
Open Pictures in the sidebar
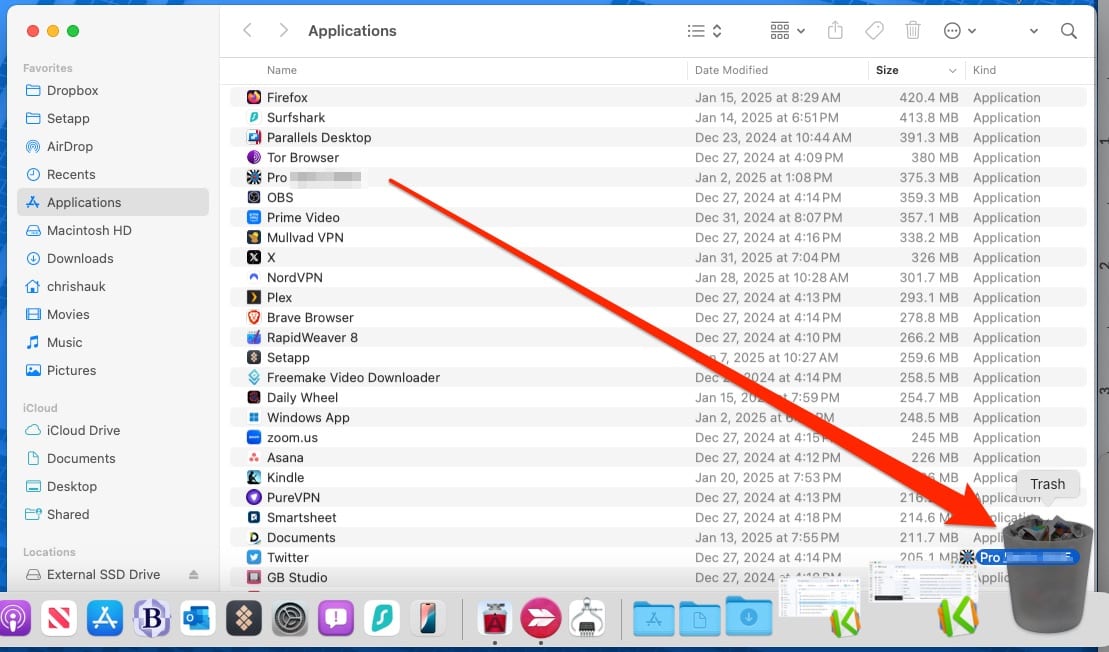tap(113, 370)
